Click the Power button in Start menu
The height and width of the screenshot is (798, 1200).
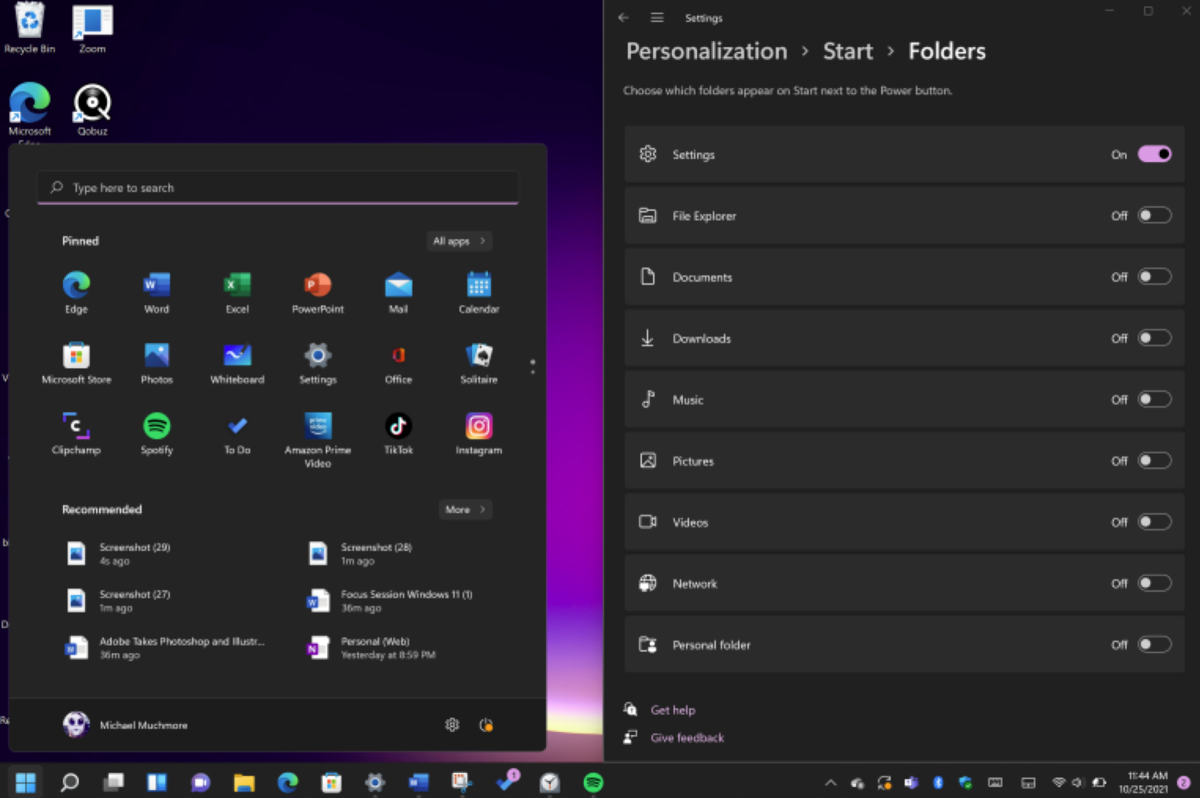click(486, 725)
